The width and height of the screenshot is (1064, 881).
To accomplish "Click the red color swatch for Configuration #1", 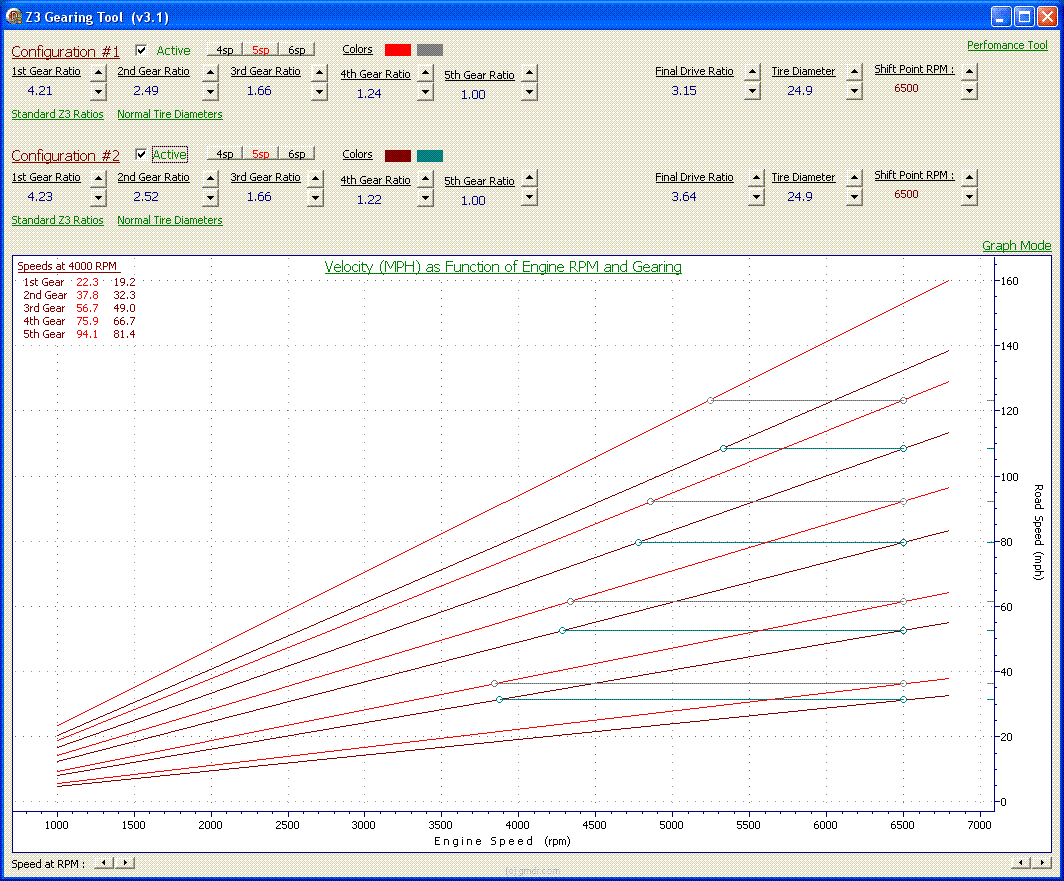I will (x=398, y=50).
